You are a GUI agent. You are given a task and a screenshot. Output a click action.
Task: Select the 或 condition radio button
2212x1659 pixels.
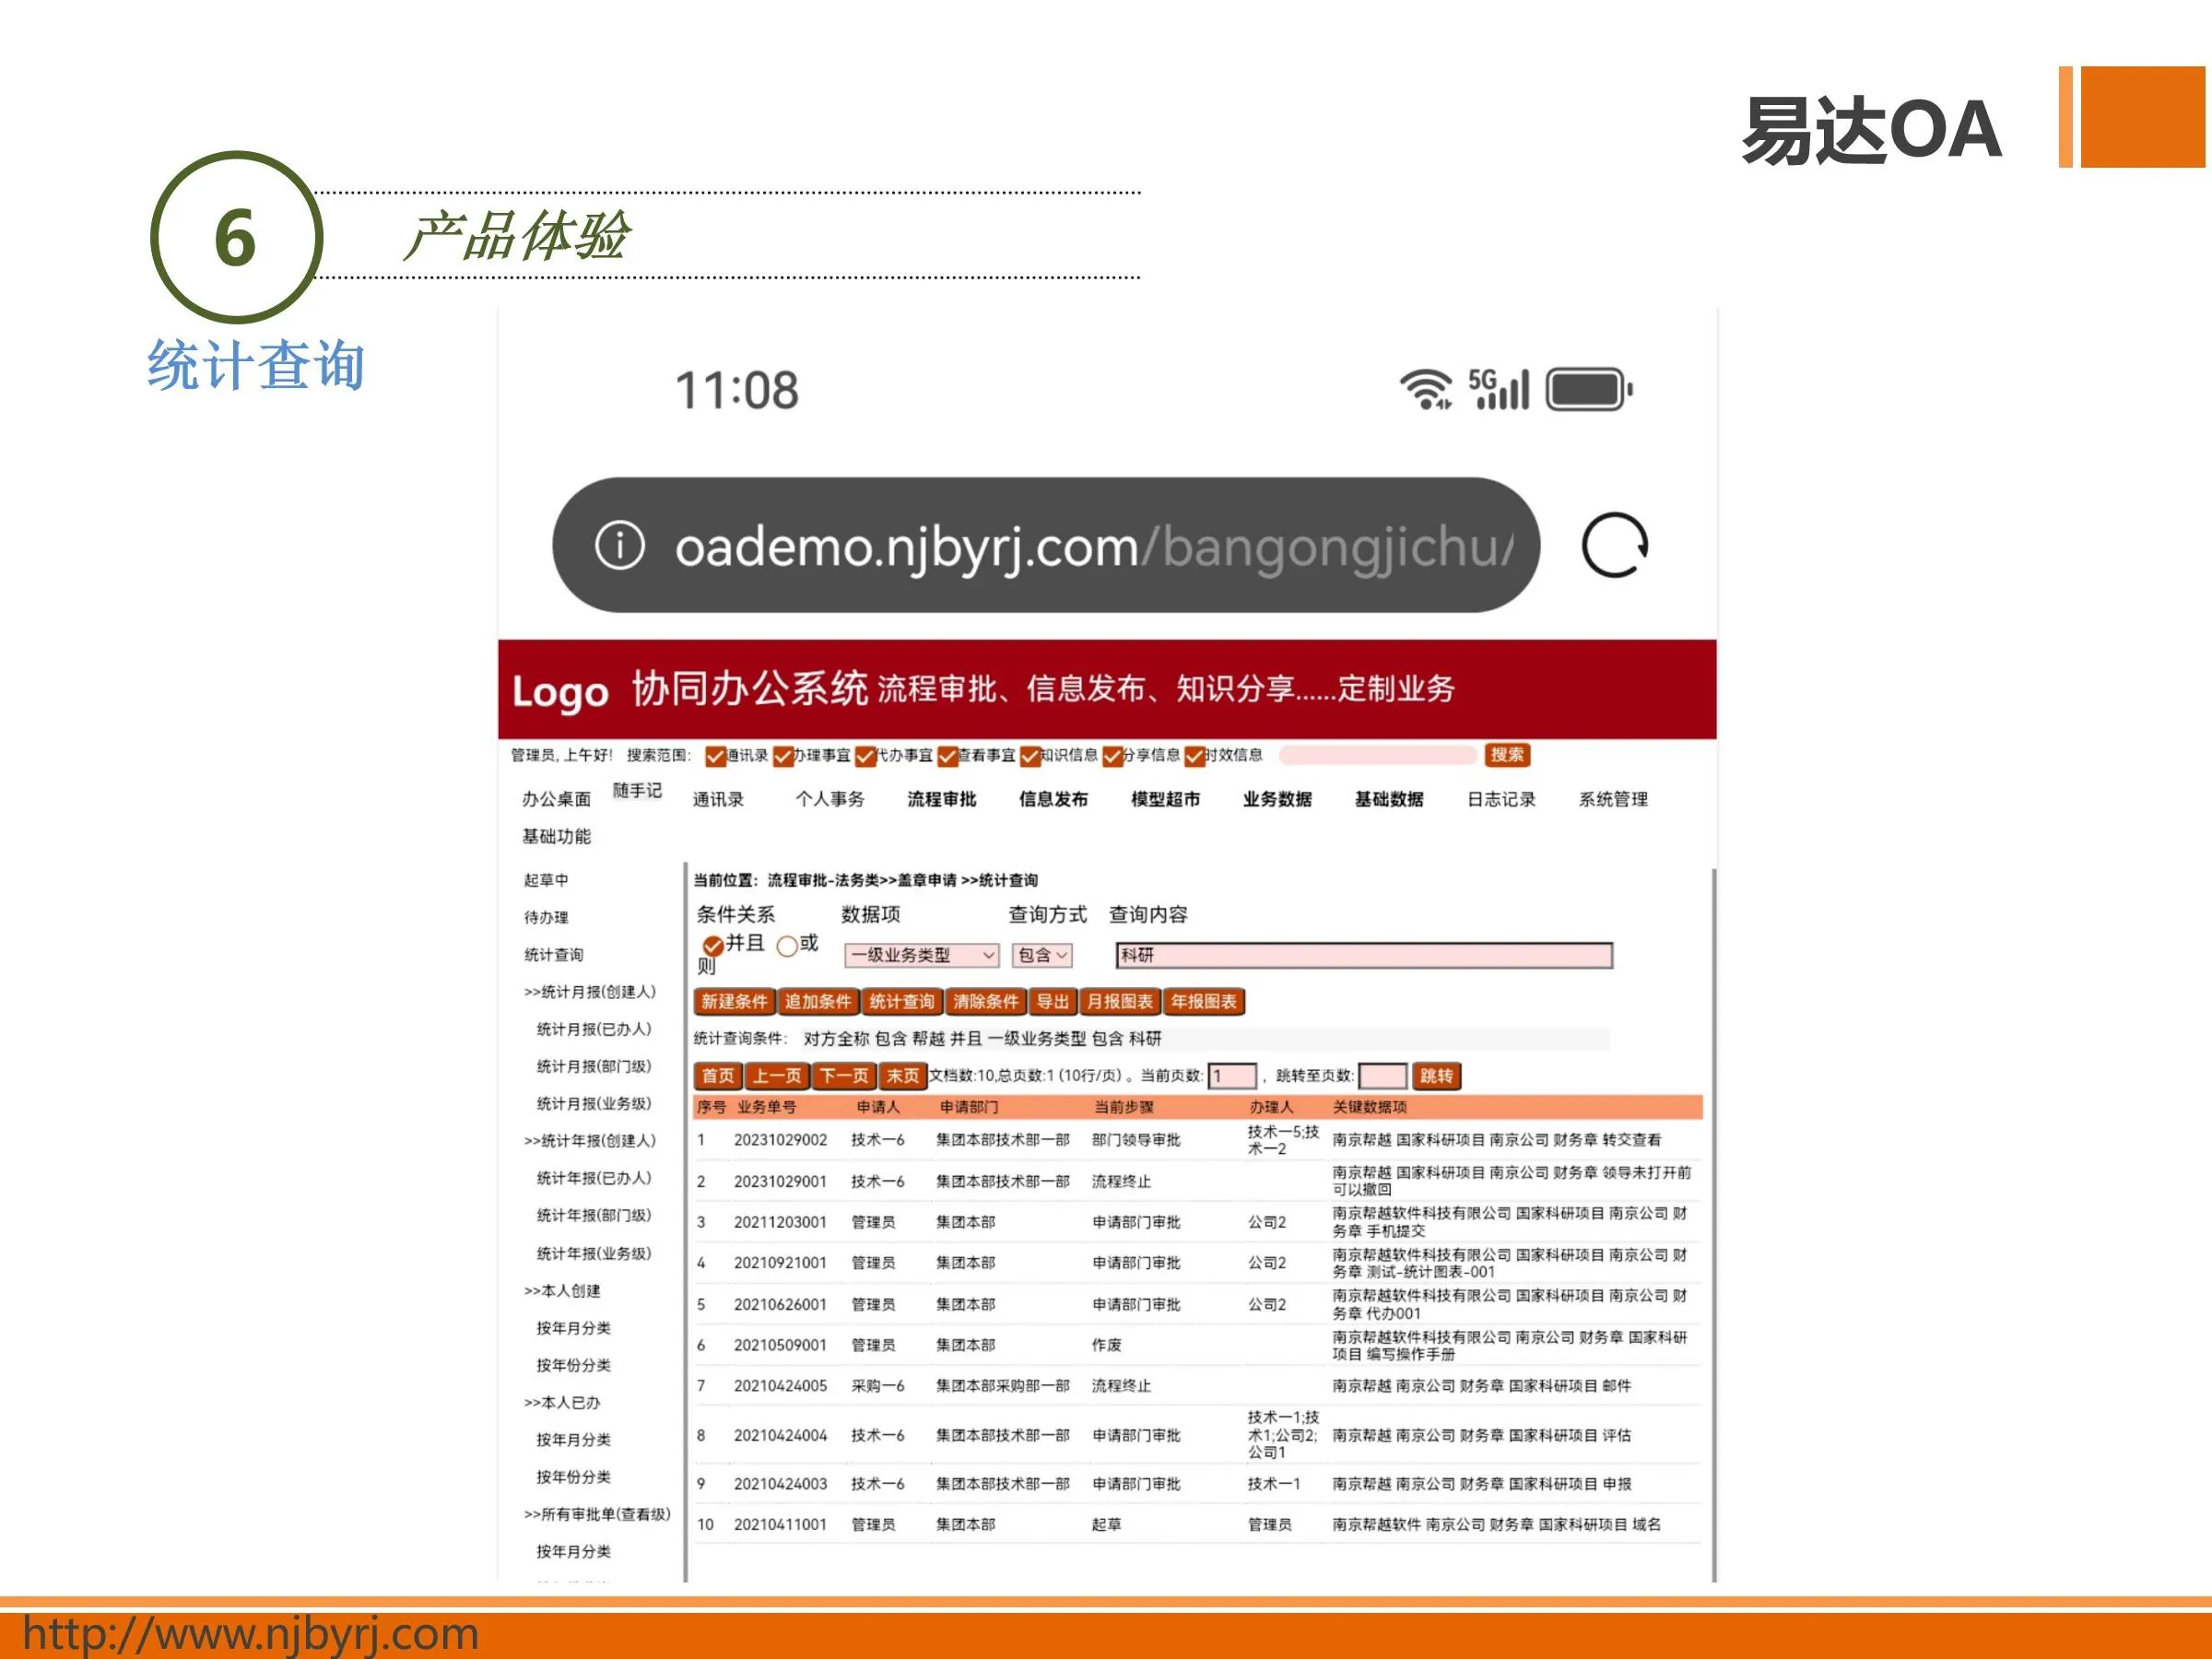pos(787,945)
